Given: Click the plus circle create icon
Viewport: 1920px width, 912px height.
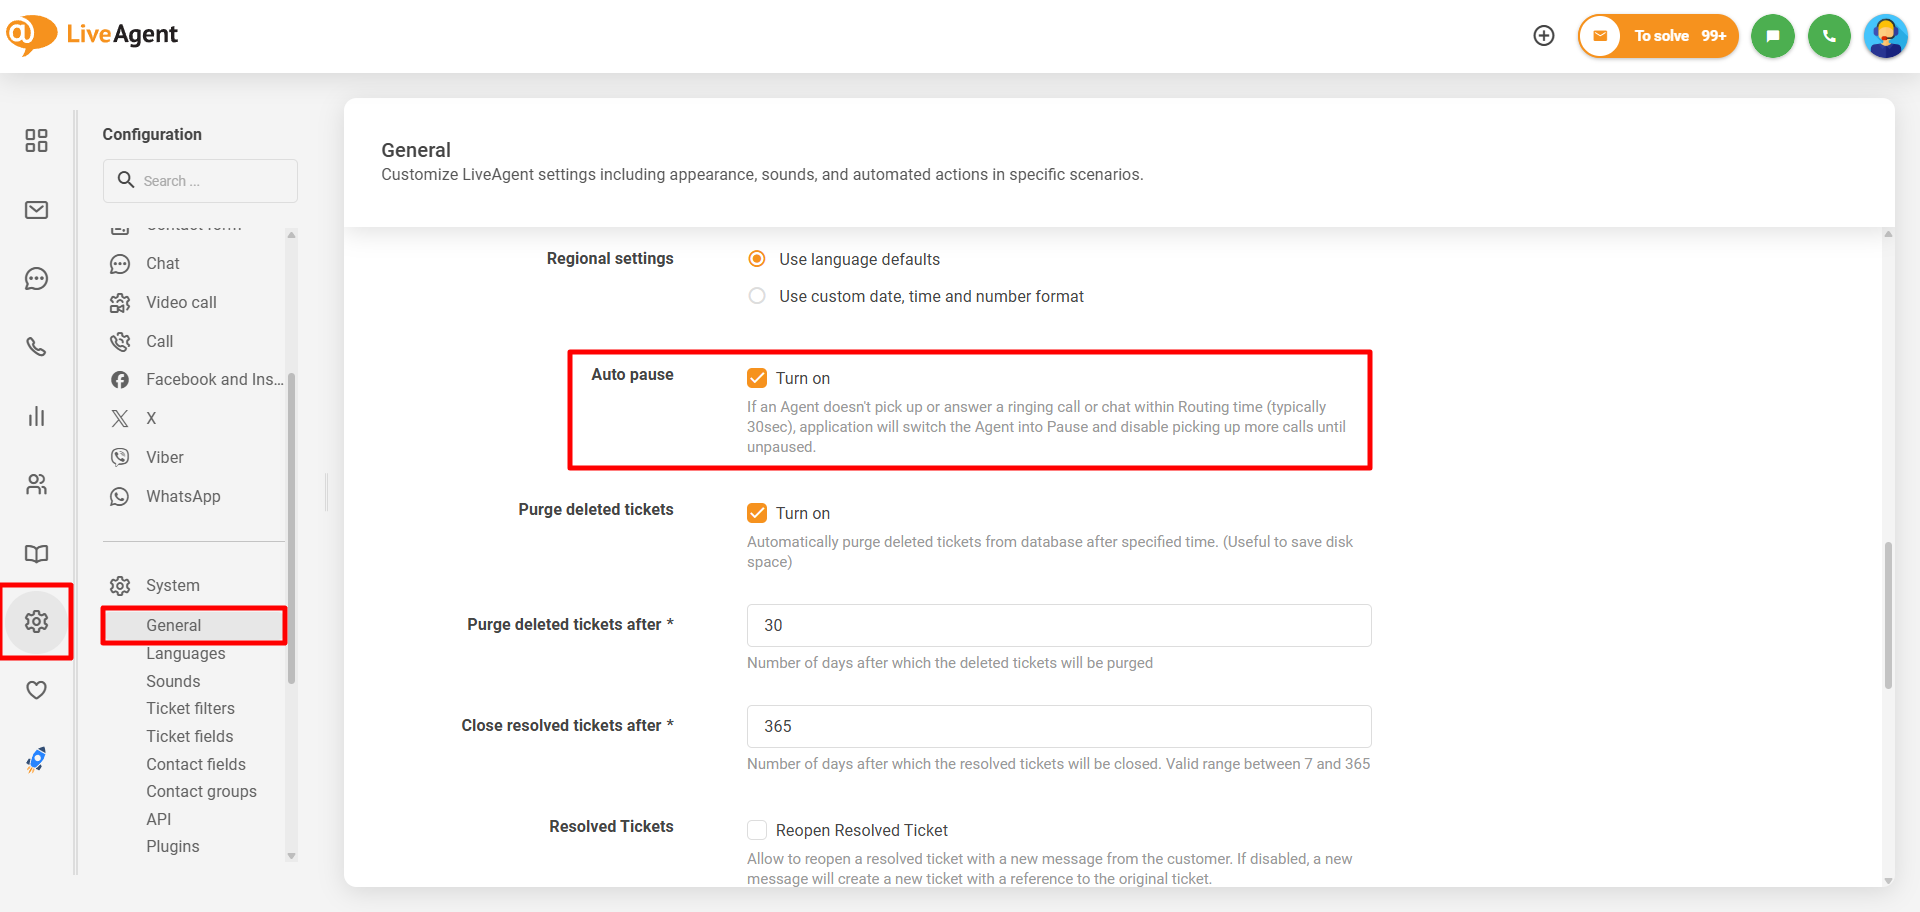Looking at the screenshot, I should click(x=1544, y=36).
